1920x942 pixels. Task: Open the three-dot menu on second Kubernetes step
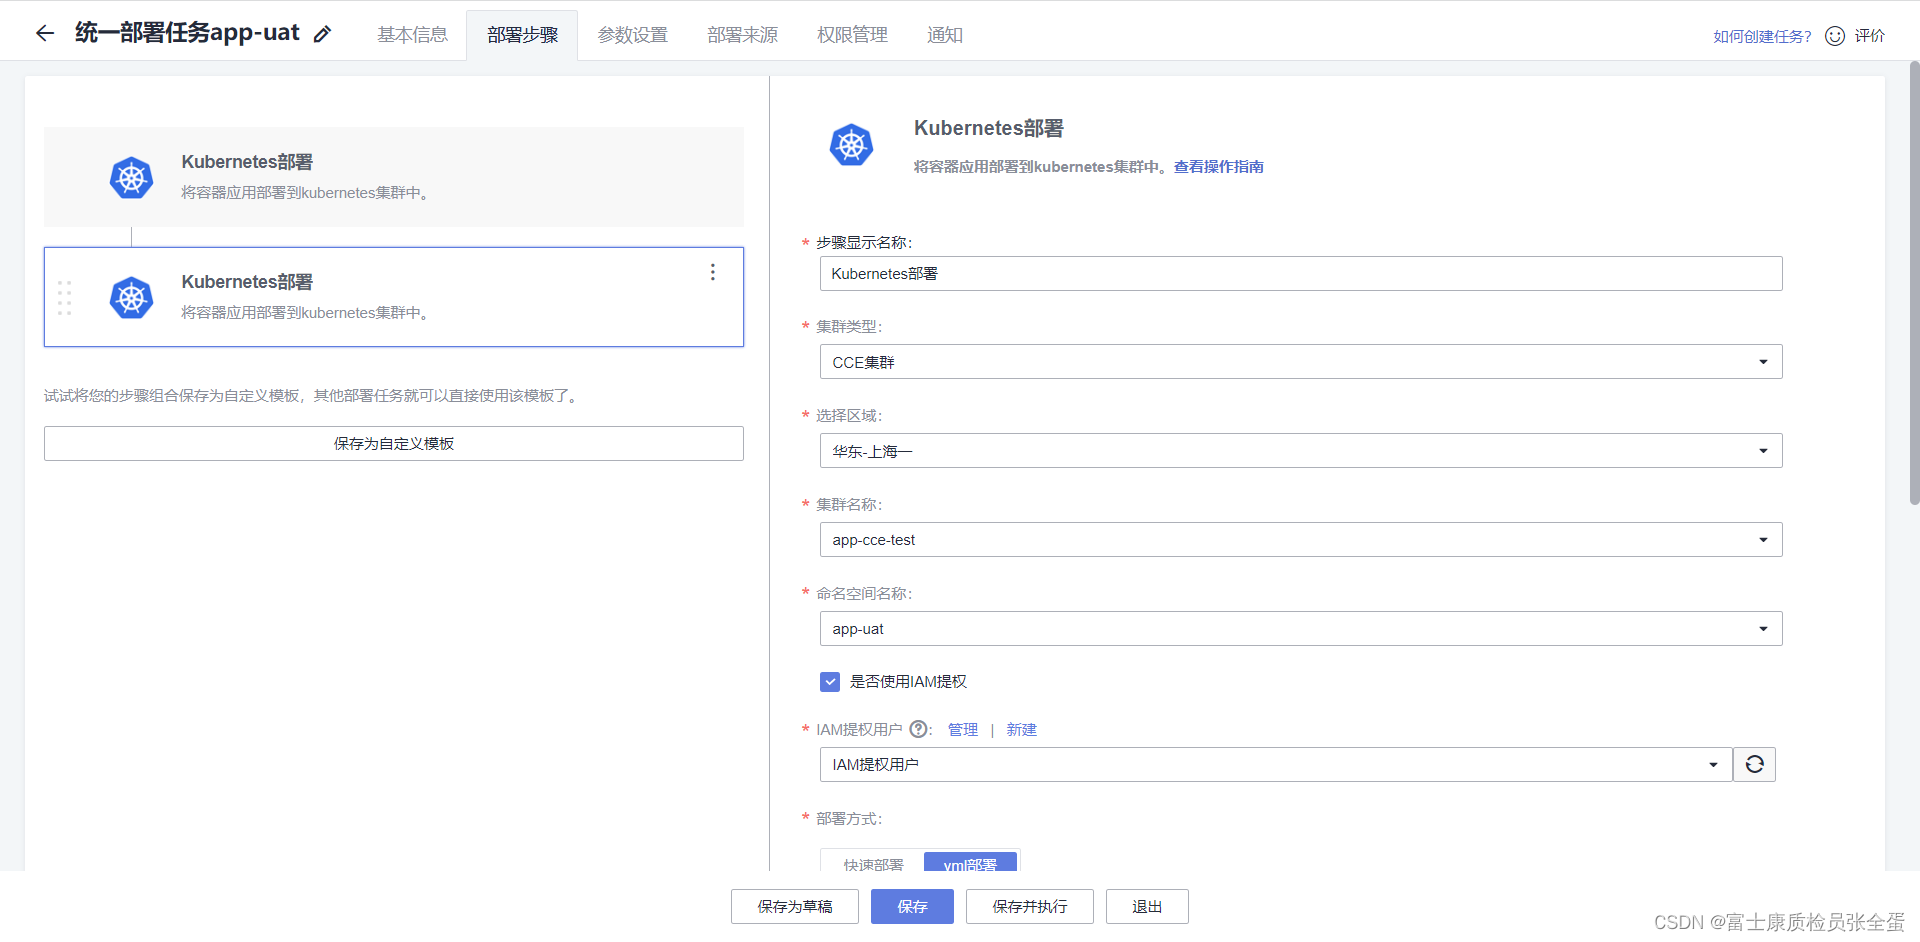(713, 272)
